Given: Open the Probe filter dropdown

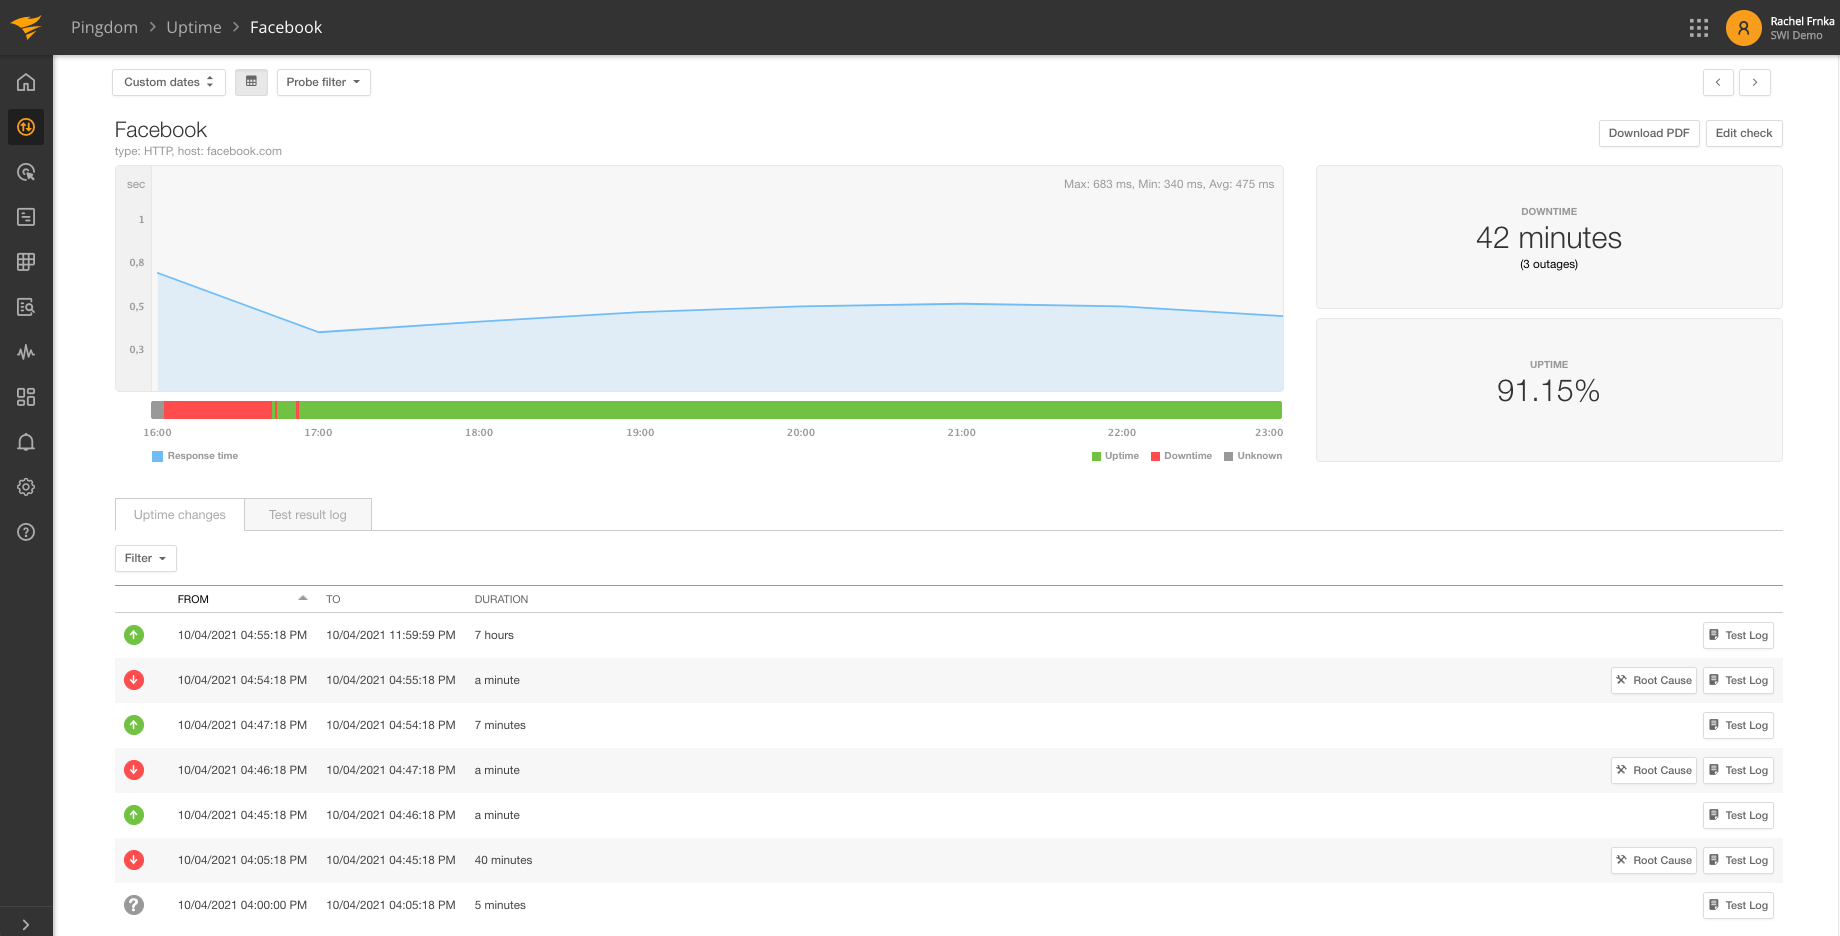Looking at the screenshot, I should [323, 82].
